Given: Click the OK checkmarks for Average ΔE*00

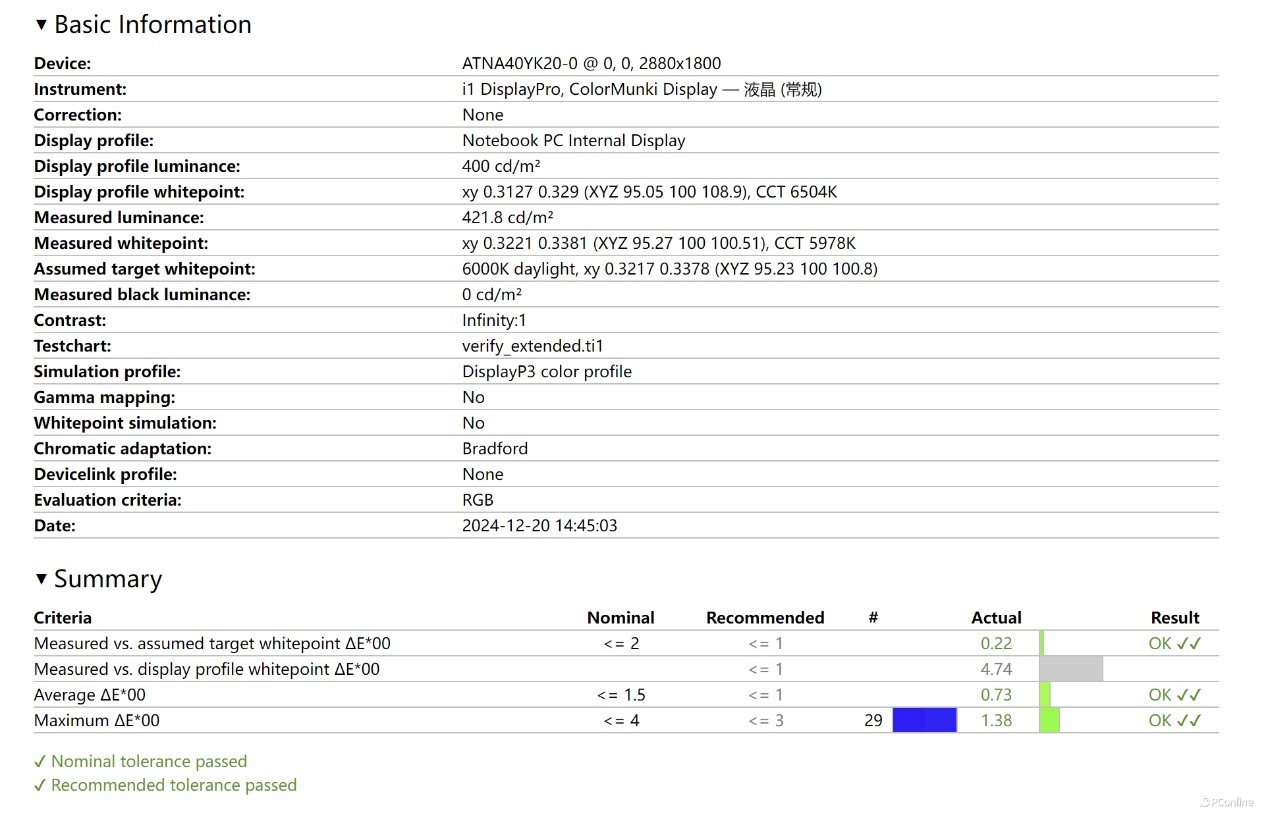Looking at the screenshot, I should 1175,695.
